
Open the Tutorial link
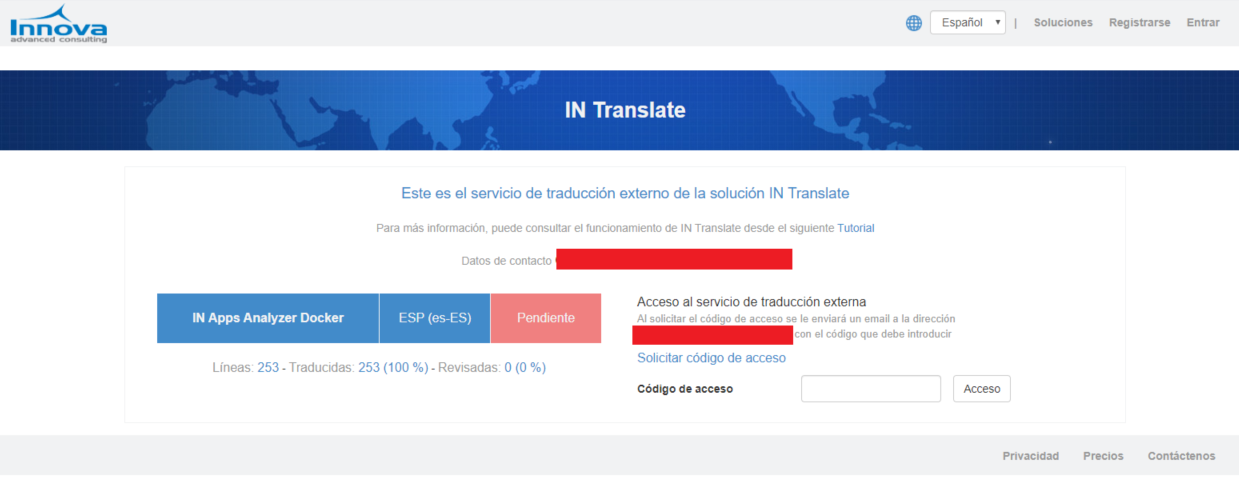point(856,228)
